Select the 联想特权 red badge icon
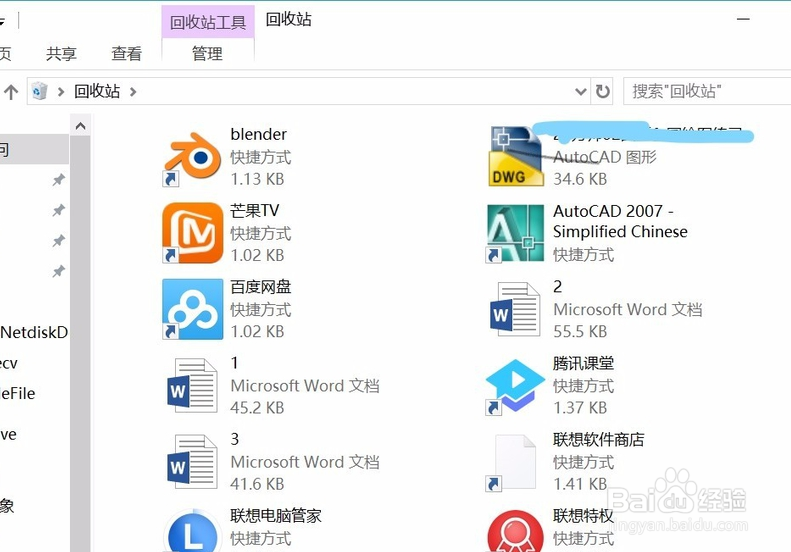 click(515, 531)
